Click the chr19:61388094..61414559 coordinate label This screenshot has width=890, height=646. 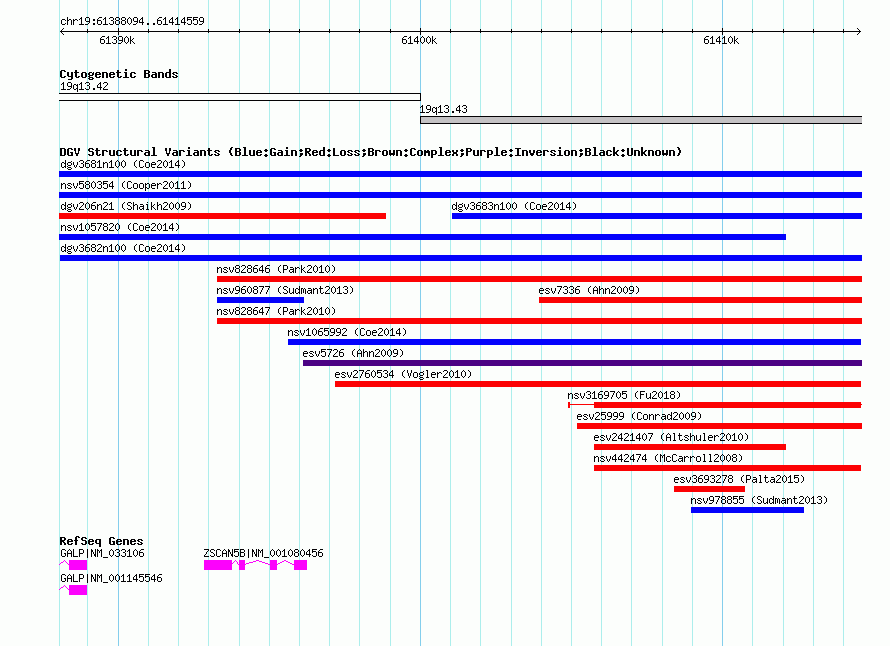(x=132, y=22)
